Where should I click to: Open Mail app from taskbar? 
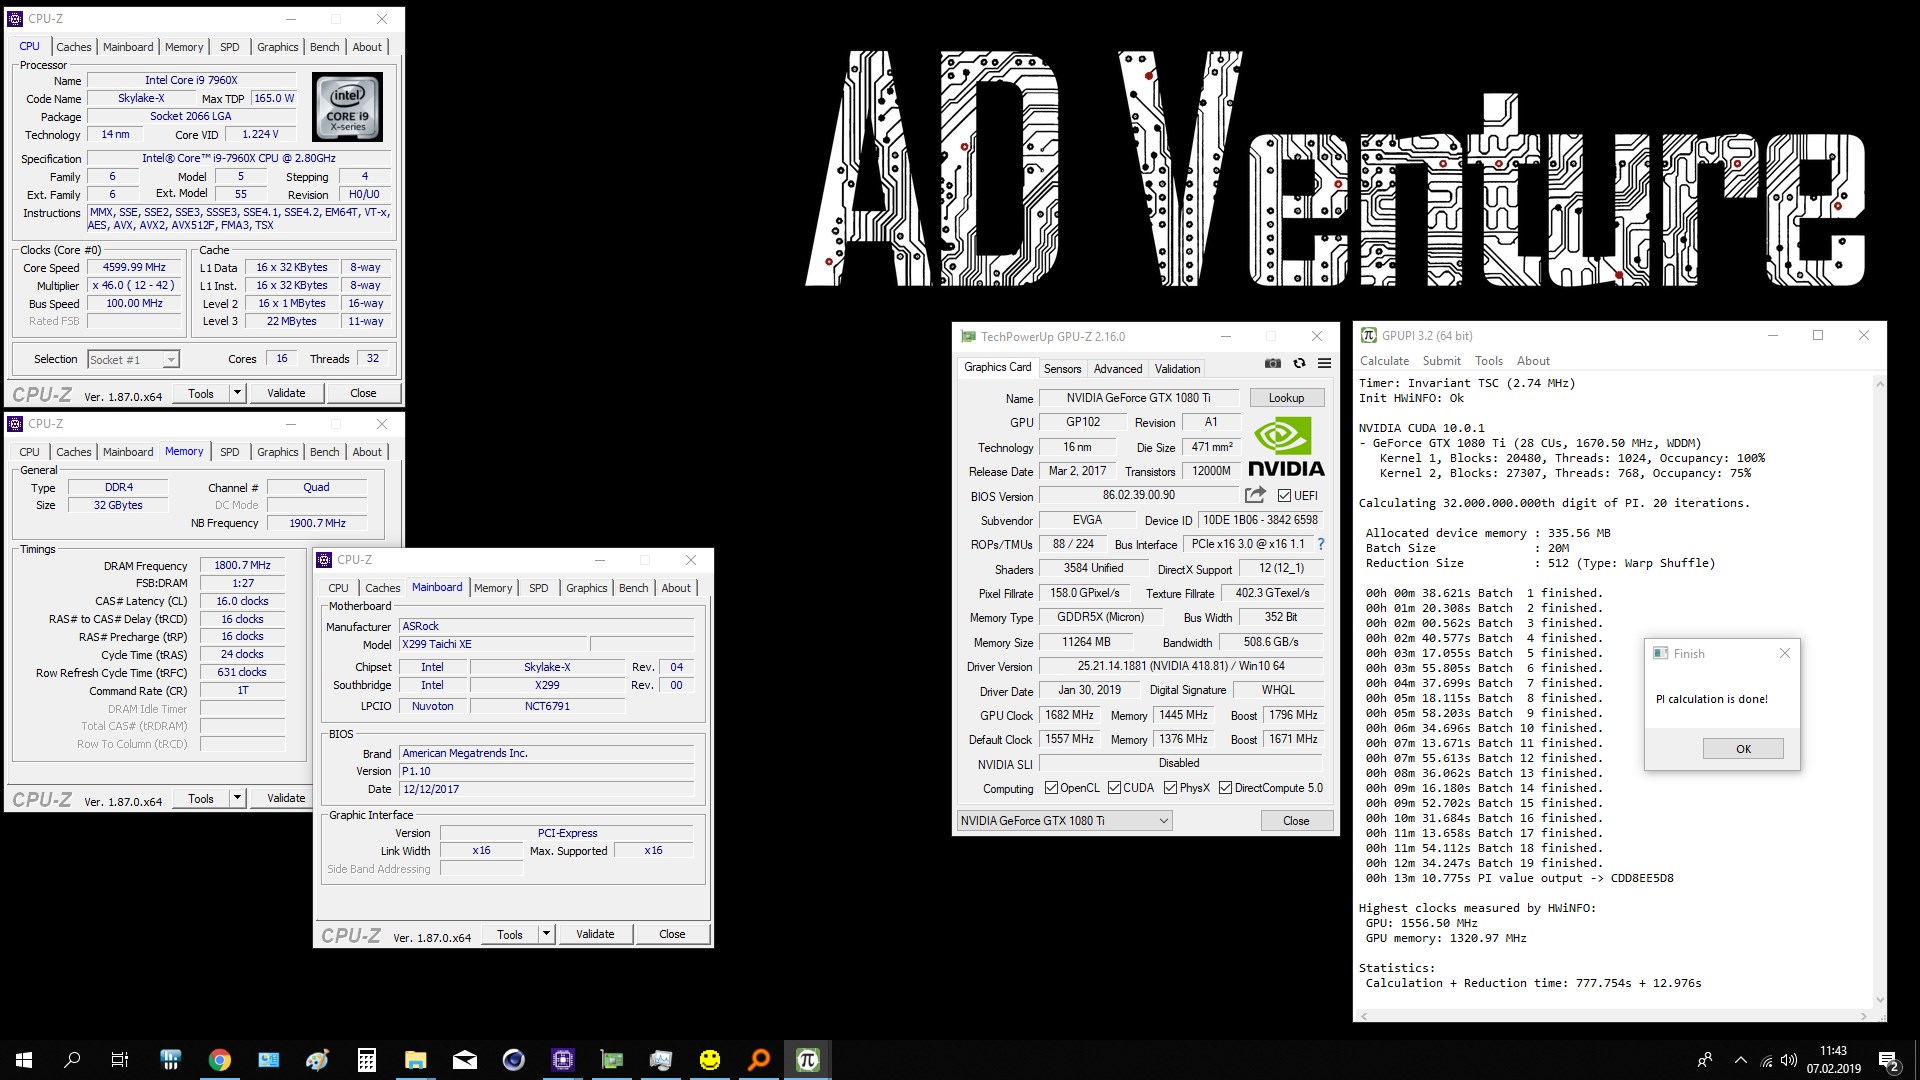coord(464,1060)
